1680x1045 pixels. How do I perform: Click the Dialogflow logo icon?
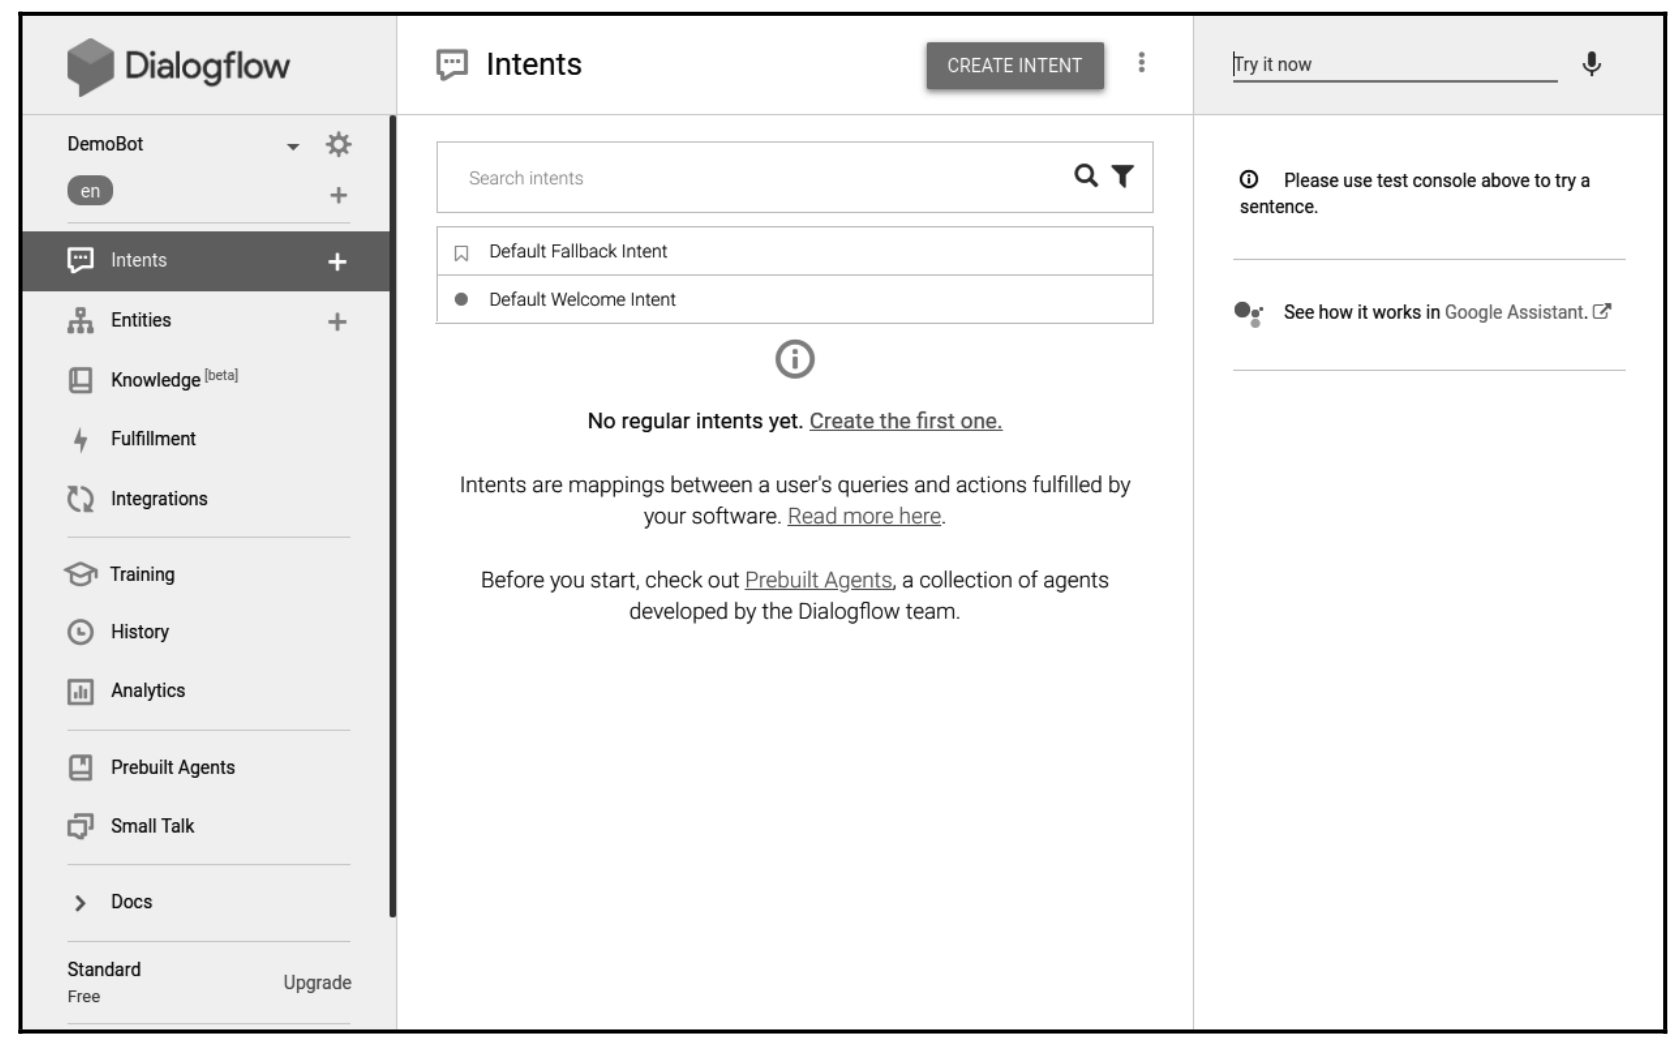(90, 67)
